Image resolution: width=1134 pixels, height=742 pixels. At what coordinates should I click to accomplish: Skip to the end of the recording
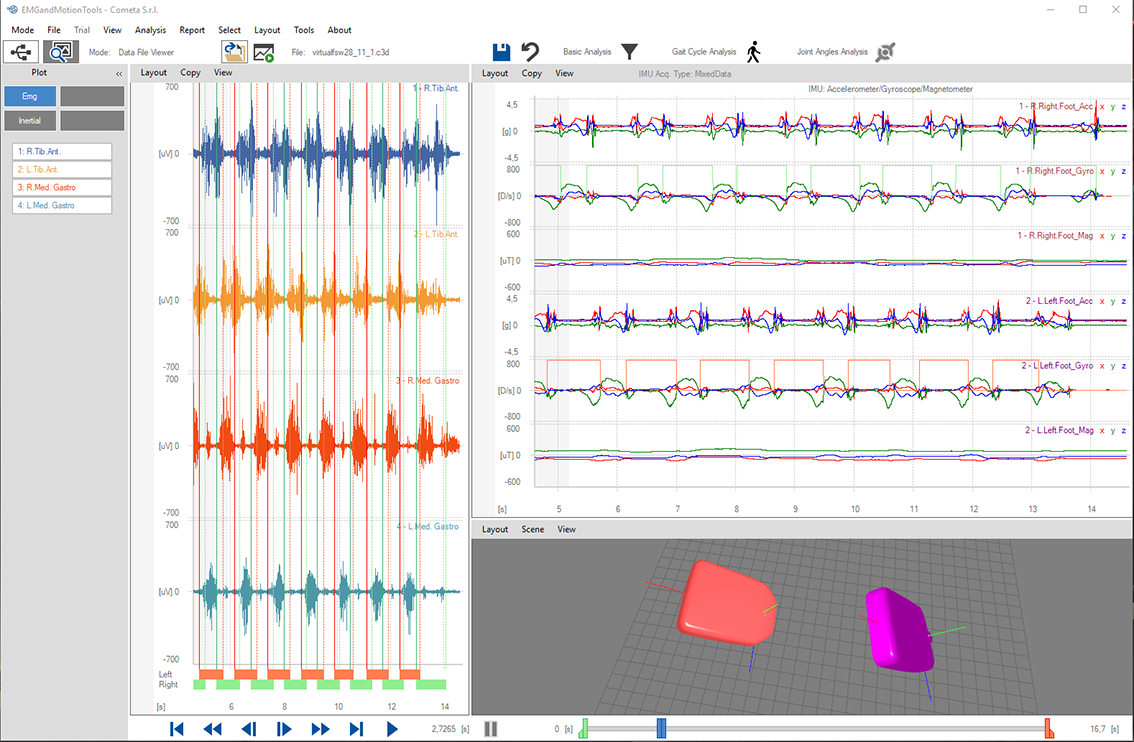(x=356, y=729)
